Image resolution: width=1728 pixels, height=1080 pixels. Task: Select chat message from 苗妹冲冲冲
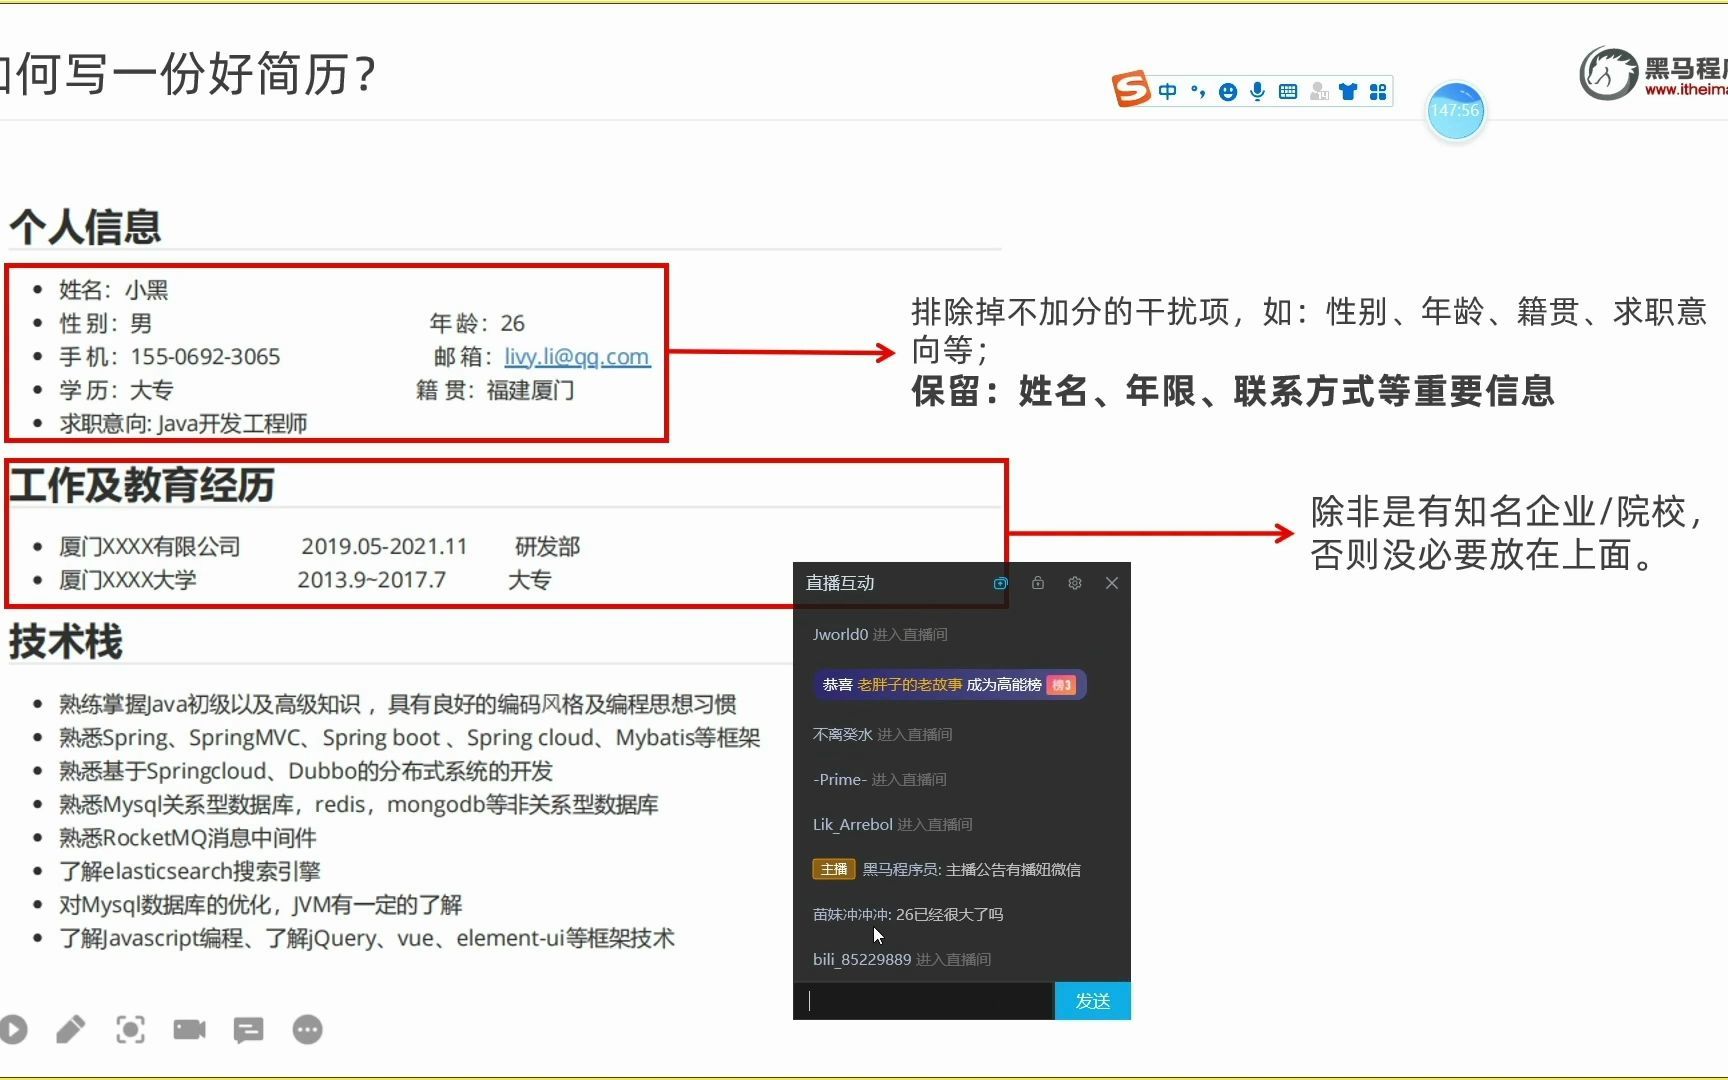pyautogui.click(x=908, y=914)
